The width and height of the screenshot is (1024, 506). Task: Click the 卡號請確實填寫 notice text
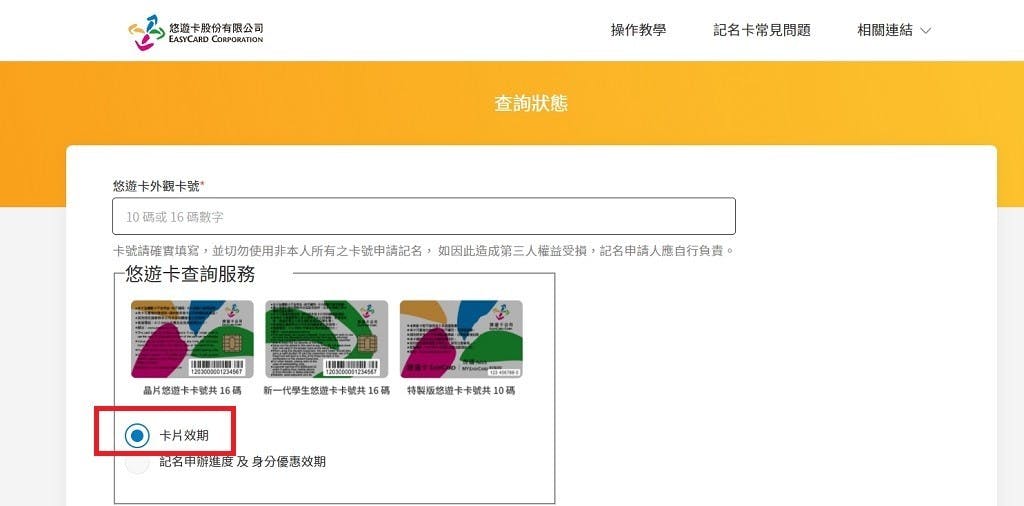[x=424, y=251]
